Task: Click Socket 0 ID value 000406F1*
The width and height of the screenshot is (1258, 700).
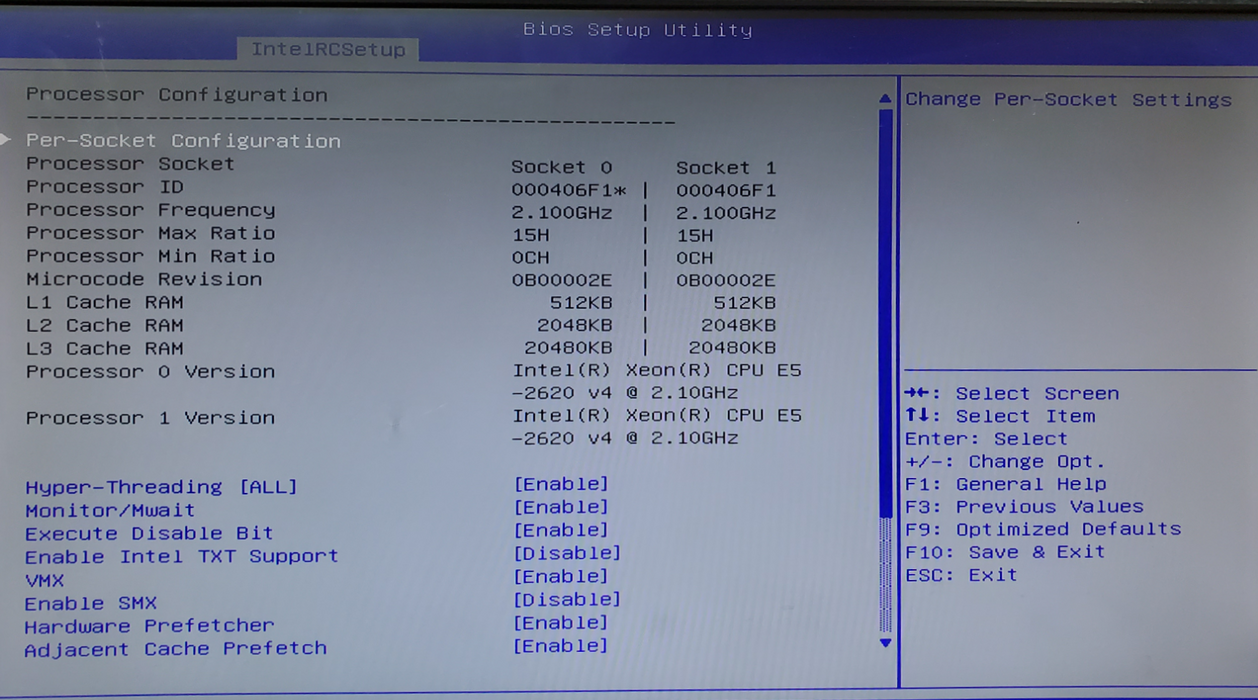Action: coord(569,190)
